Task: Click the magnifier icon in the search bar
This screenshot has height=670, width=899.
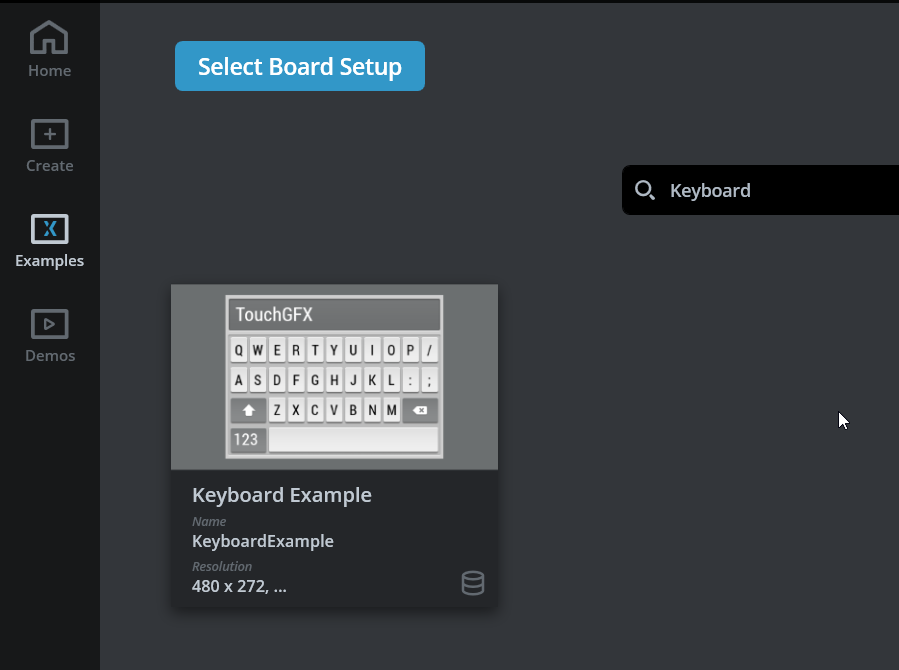Action: pos(645,190)
